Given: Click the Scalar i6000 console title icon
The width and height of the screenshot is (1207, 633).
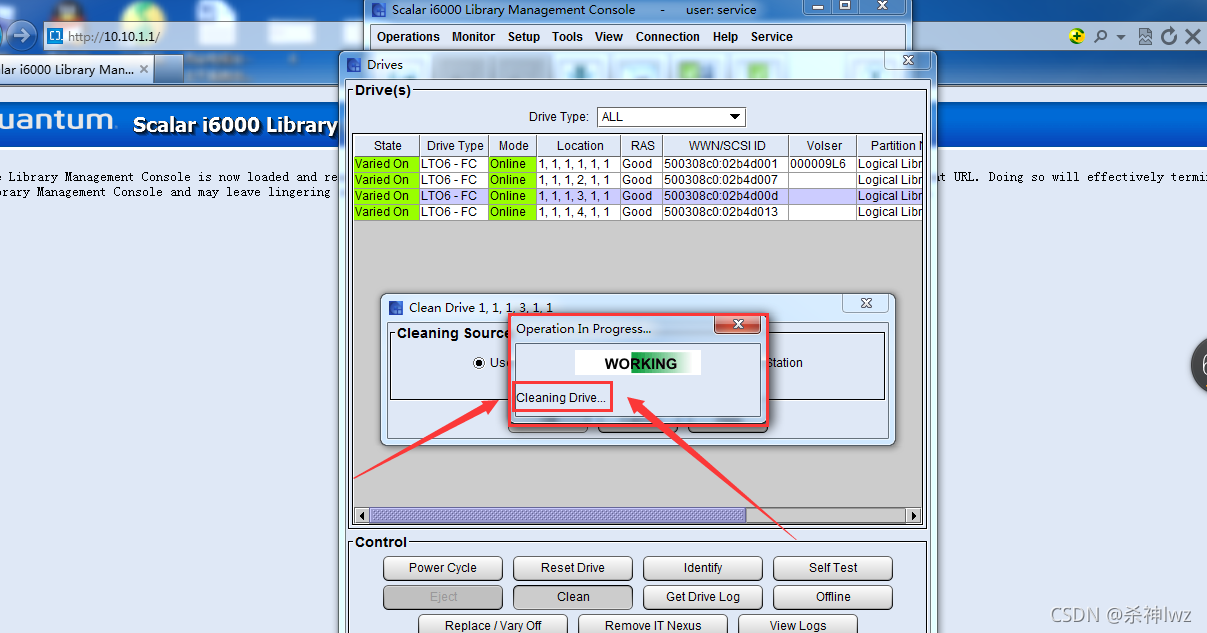Looking at the screenshot, I should click(x=379, y=10).
